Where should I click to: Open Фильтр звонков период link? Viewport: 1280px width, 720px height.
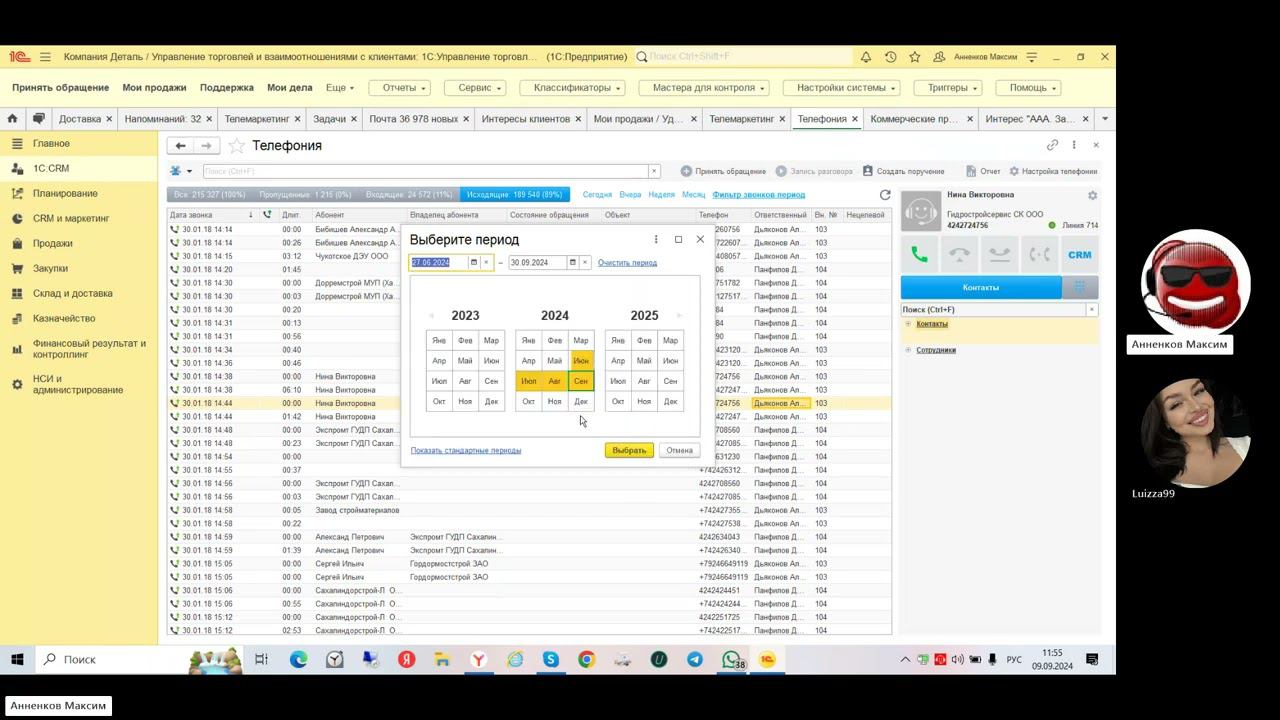pos(759,195)
